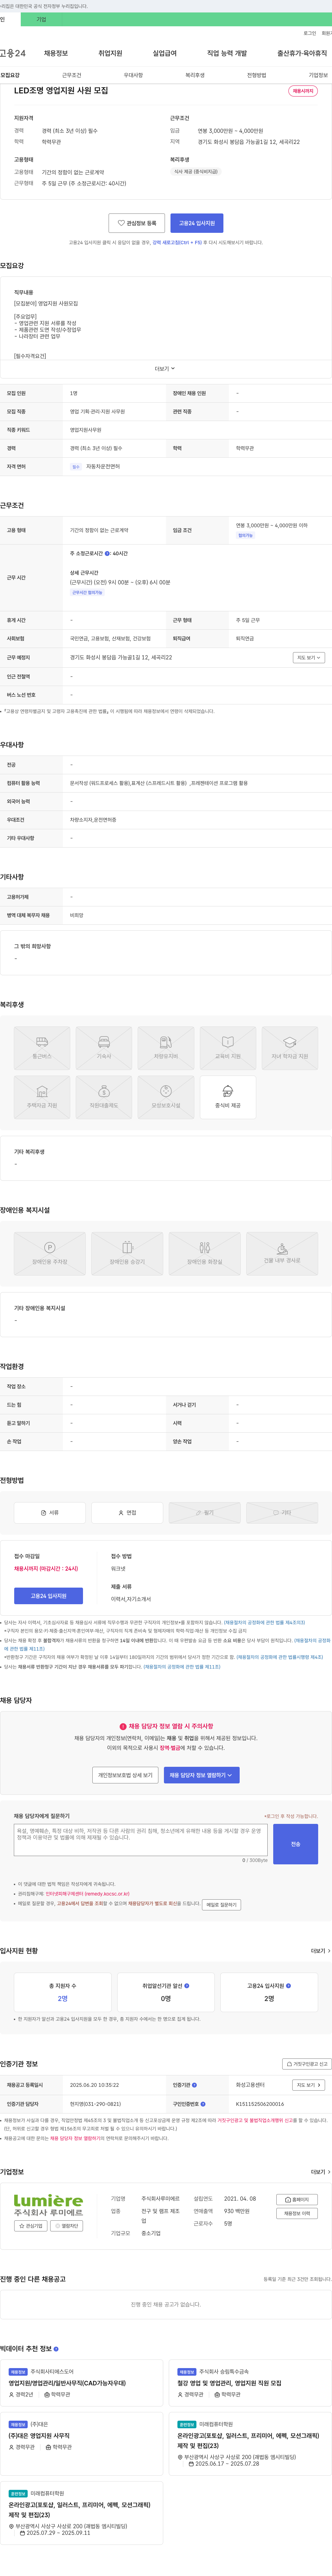Click the question text box for recruiter

point(141,1841)
